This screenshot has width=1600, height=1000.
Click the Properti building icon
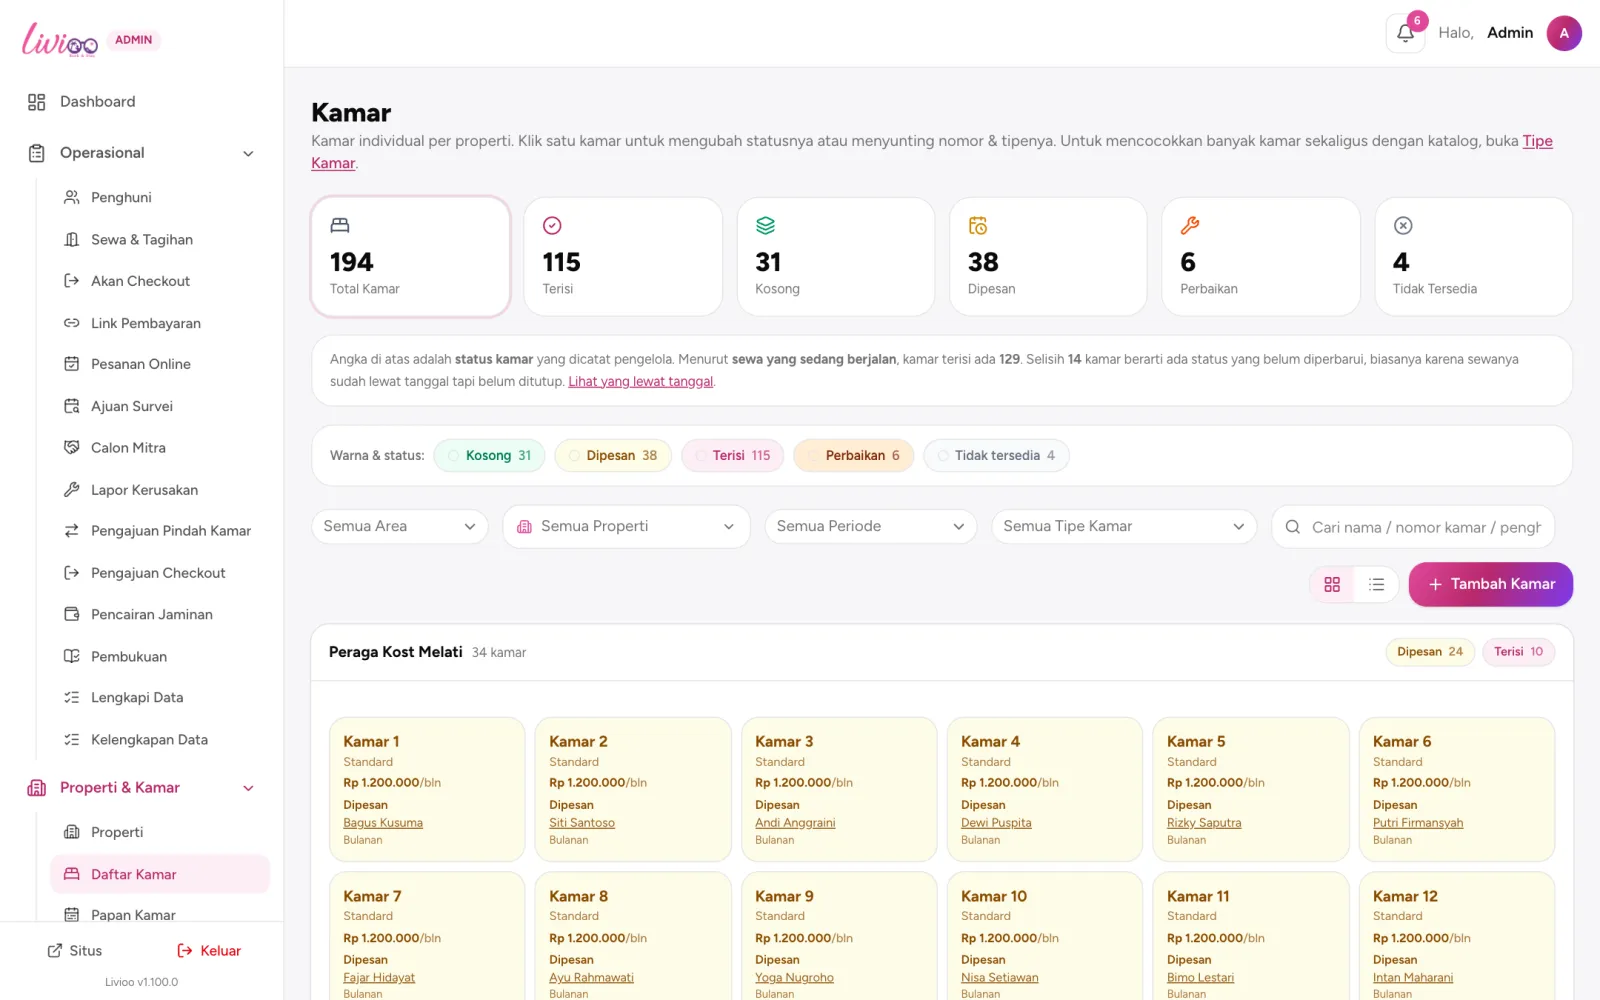tap(72, 832)
